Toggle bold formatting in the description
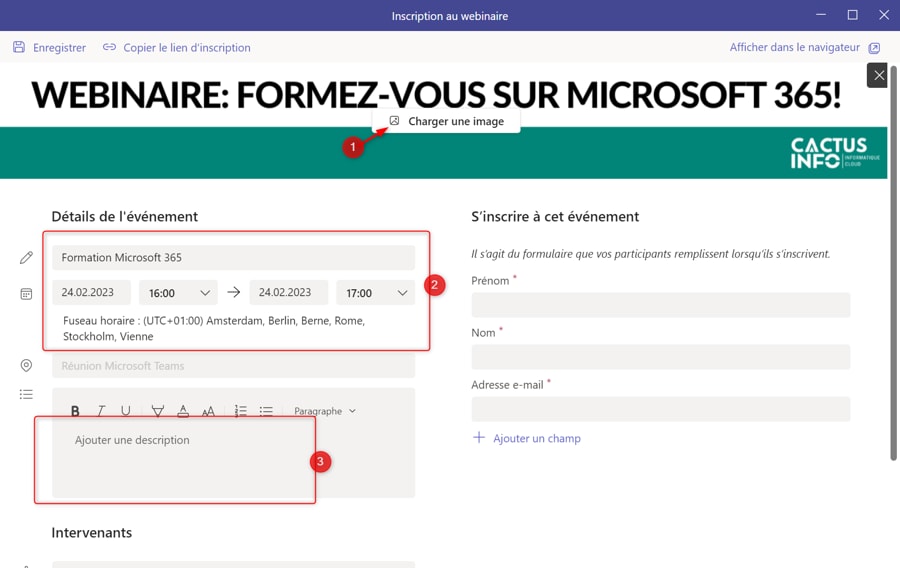 75,411
